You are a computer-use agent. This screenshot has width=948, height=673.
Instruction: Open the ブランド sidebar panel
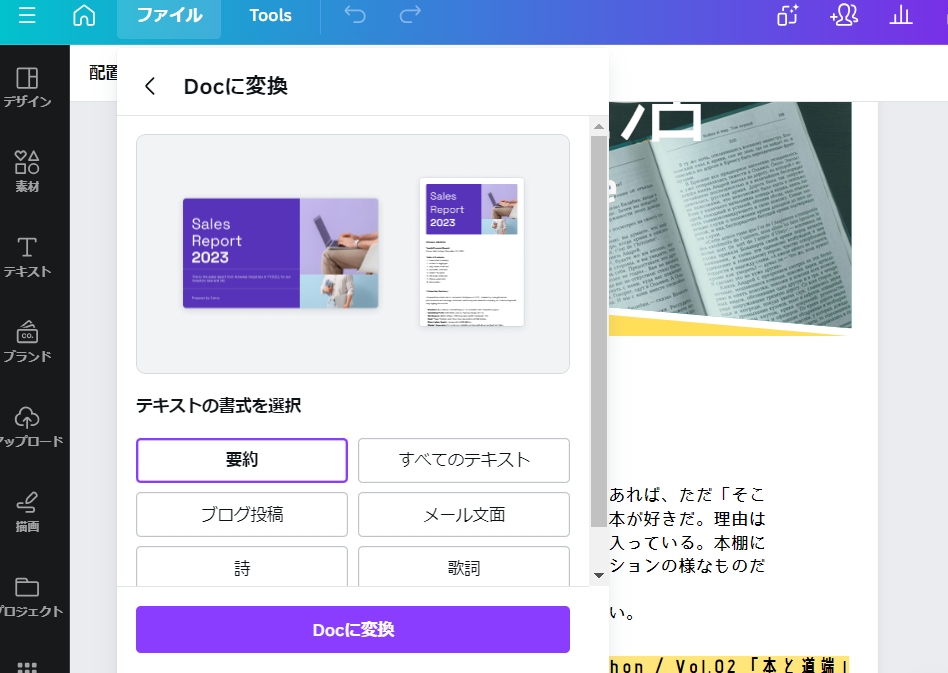coord(27,342)
